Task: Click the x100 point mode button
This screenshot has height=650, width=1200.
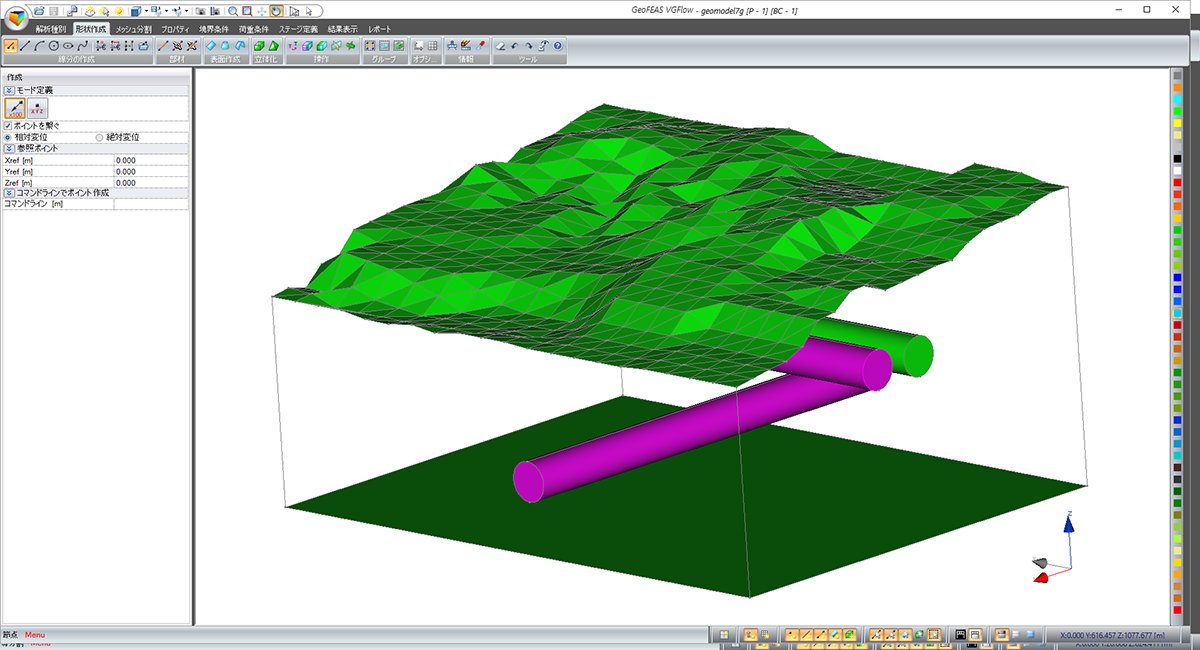Action: (x=15, y=108)
